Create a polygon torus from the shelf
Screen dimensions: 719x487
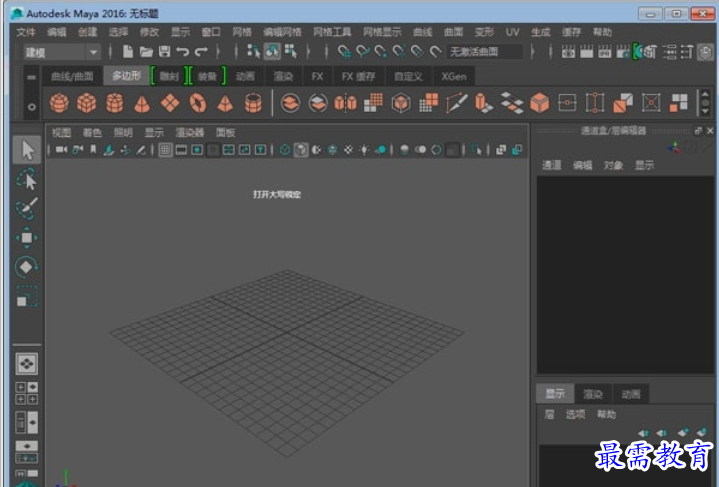tap(198, 103)
